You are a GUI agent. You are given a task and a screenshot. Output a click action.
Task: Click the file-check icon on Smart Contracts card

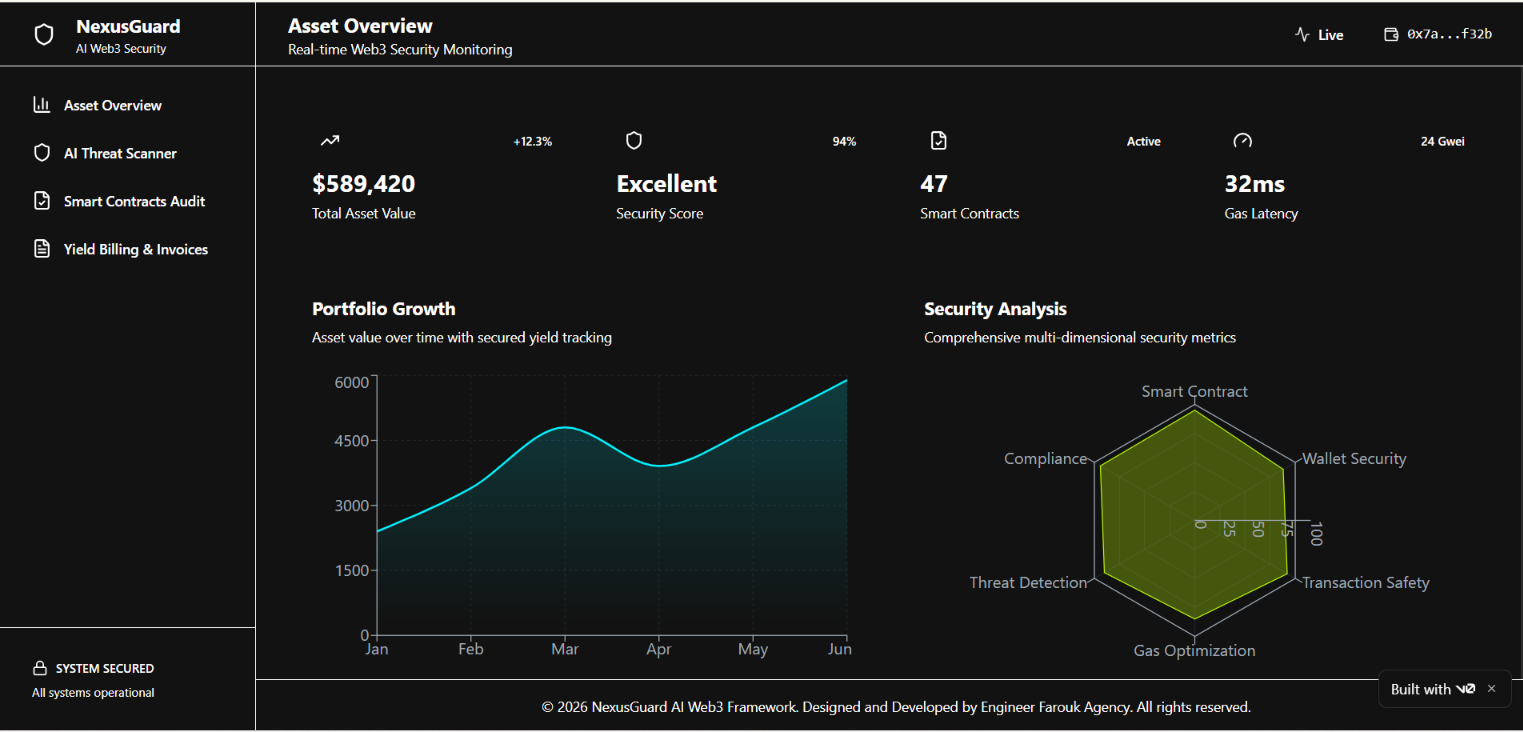click(x=938, y=141)
